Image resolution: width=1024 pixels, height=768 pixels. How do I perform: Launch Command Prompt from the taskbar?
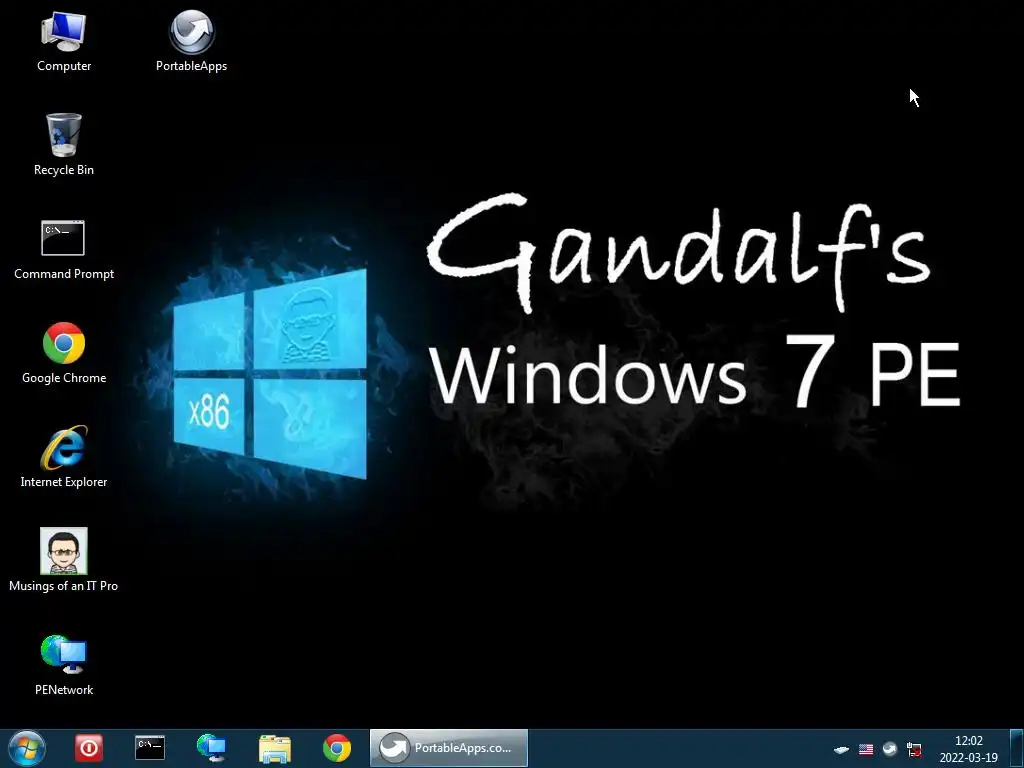tap(150, 748)
